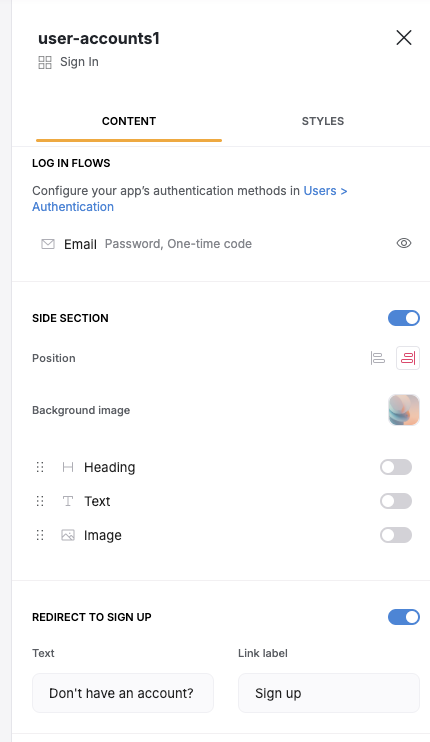This screenshot has width=430, height=742.
Task: Select the Content tab
Action: click(x=129, y=121)
